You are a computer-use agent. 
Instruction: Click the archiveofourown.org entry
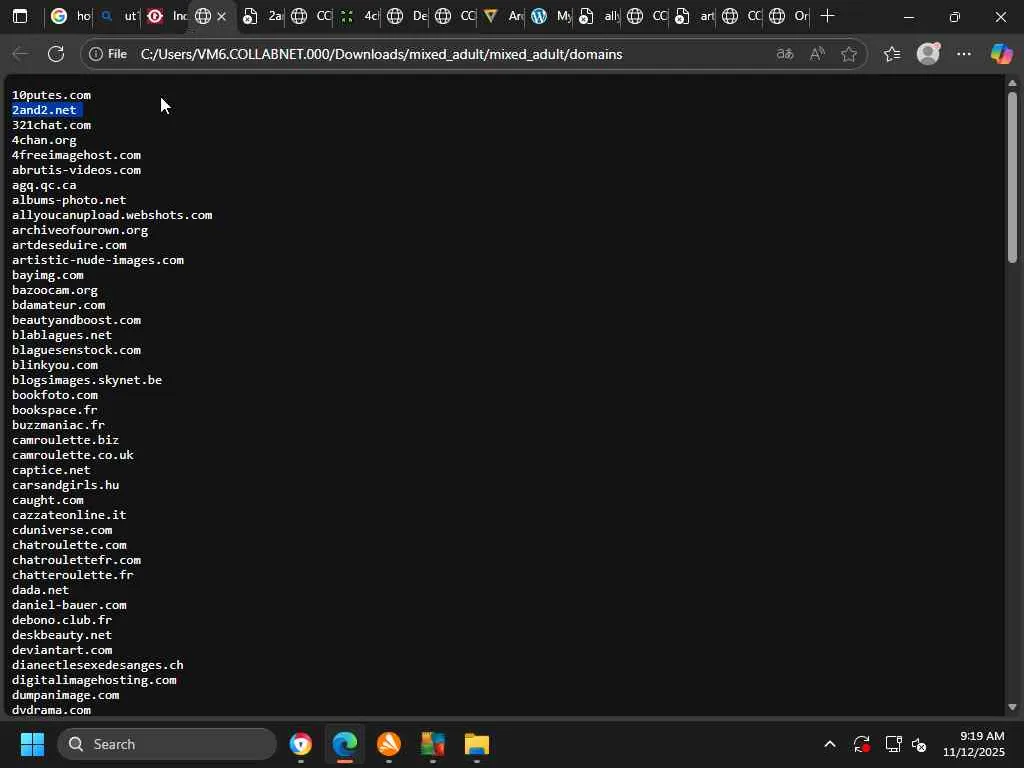80,231
